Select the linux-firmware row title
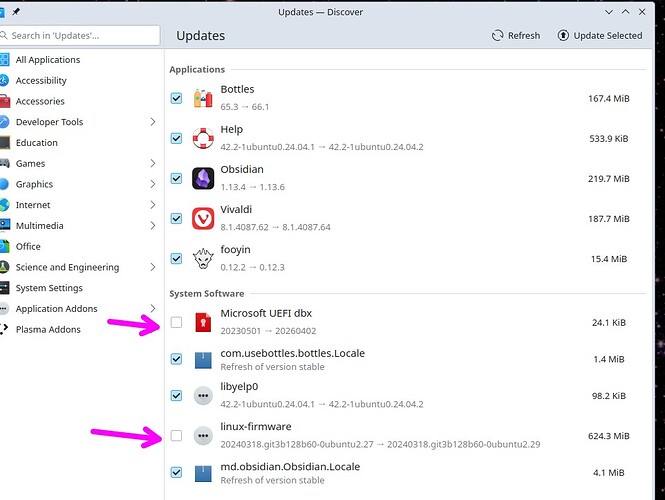The height and width of the screenshot is (500, 665). 256,426
